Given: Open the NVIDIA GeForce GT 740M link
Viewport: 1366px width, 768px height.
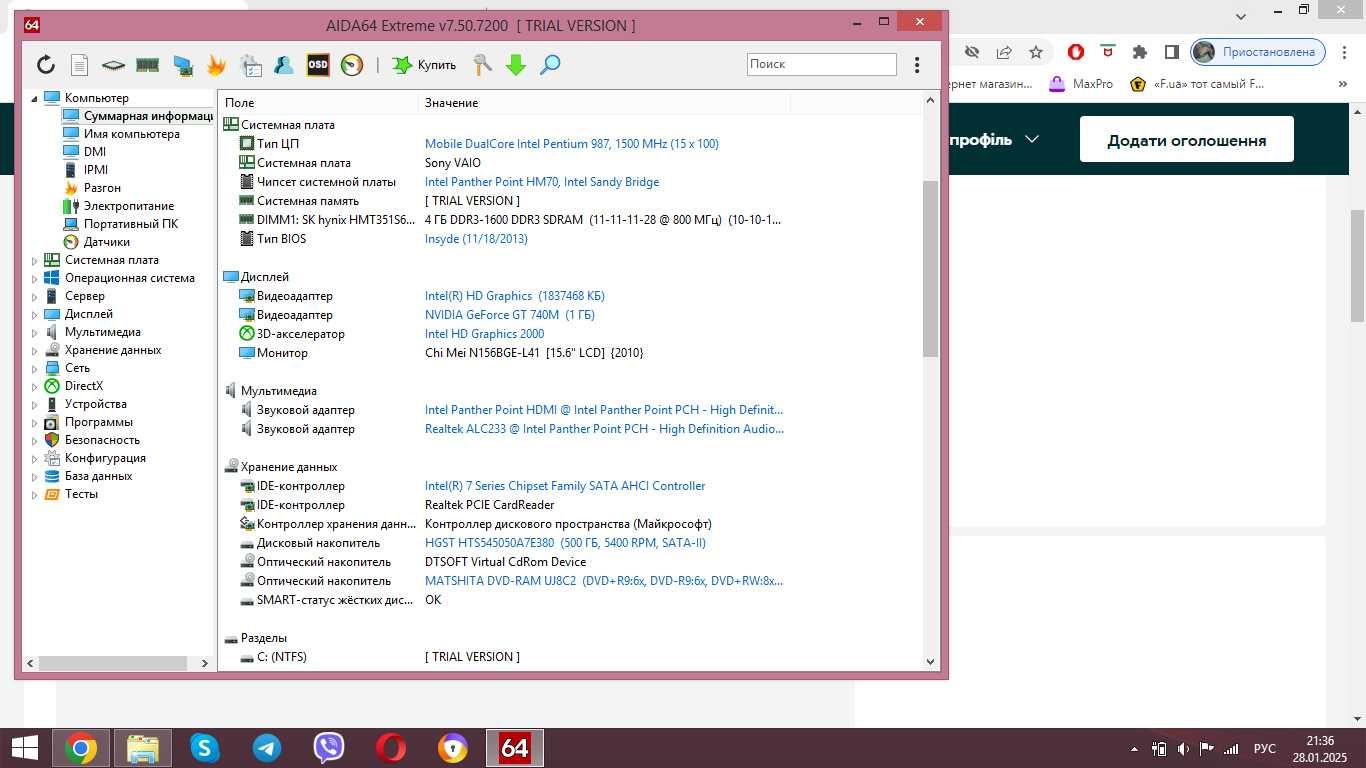Looking at the screenshot, I should [x=510, y=315].
